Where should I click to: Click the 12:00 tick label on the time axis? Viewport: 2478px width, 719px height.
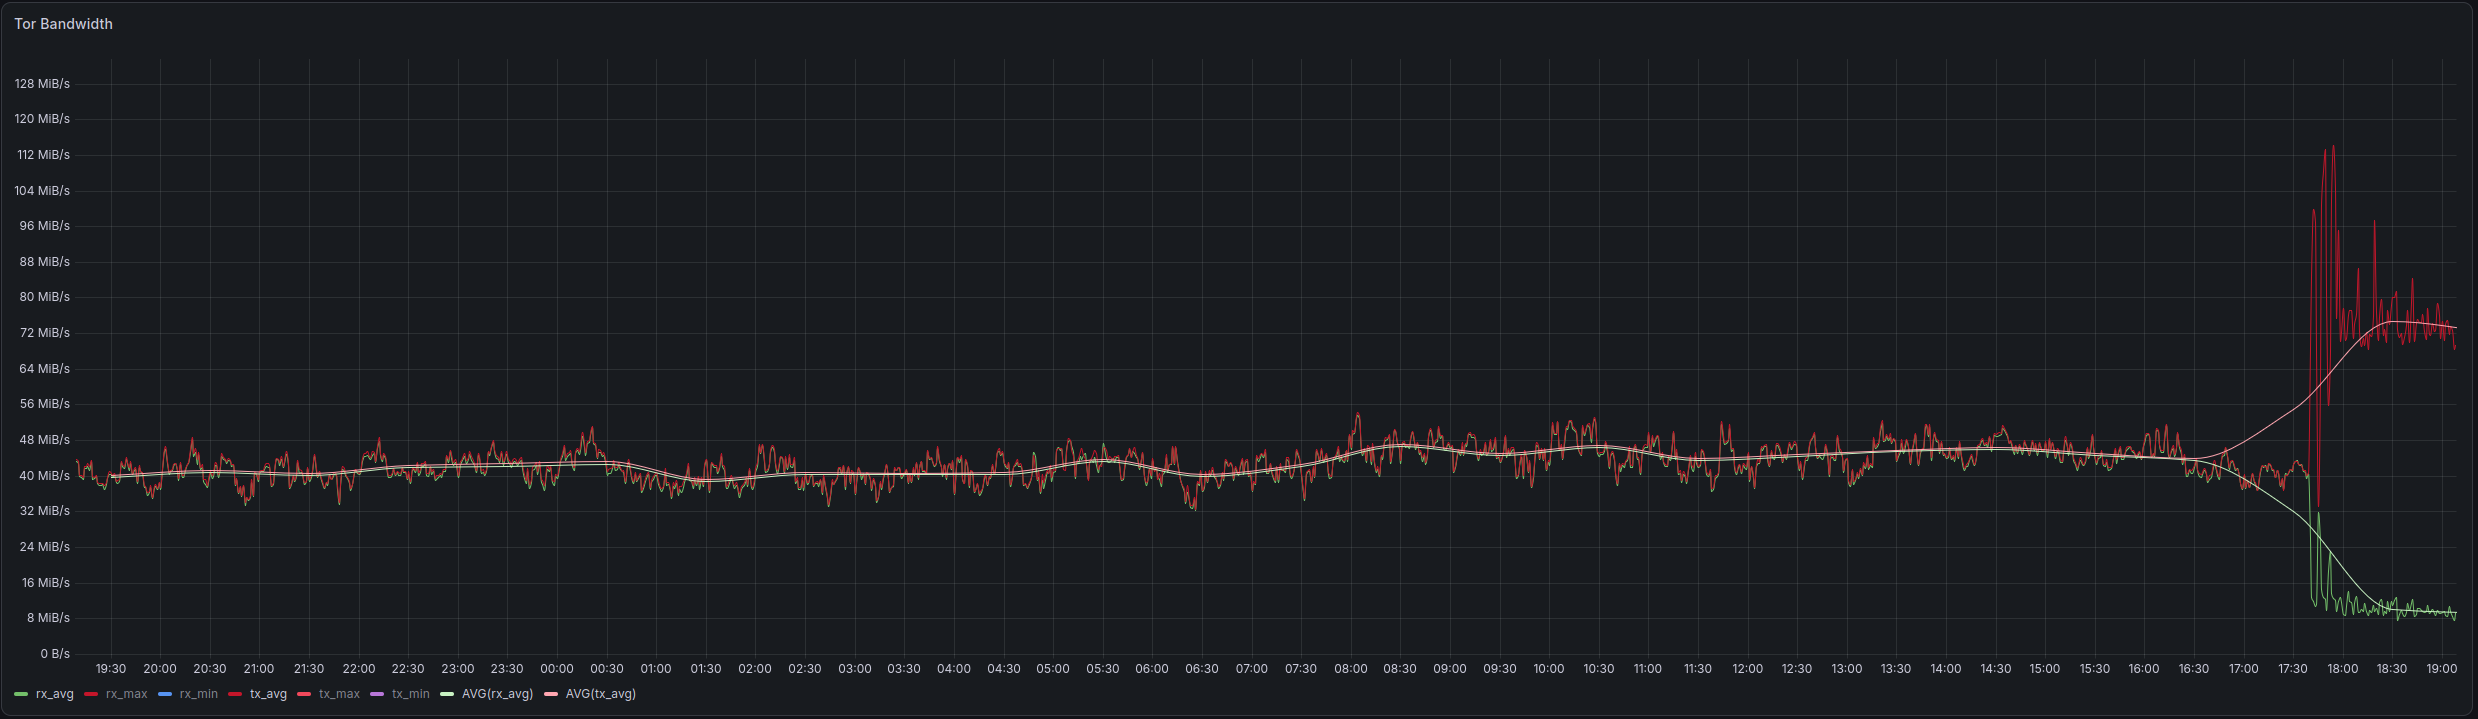point(1747,669)
